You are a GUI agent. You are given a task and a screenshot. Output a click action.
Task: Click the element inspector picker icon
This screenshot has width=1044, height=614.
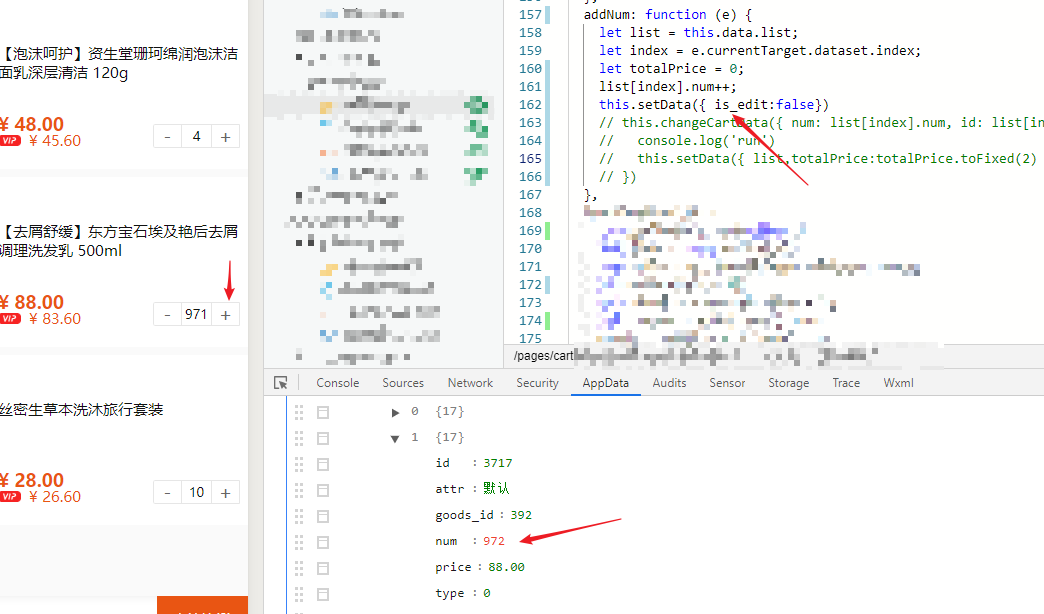point(281,383)
